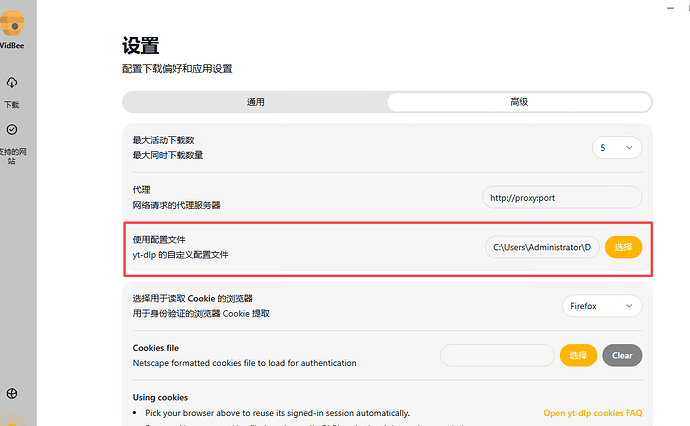
Task: Click the 使用配置文件 label
Action: [159, 239]
